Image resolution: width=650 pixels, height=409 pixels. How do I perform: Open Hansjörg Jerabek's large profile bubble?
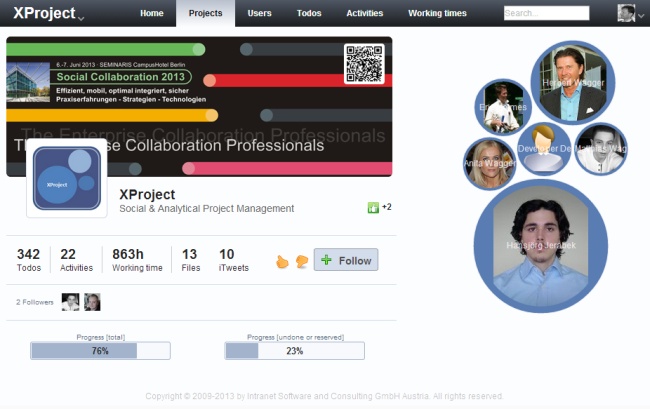tap(541, 246)
